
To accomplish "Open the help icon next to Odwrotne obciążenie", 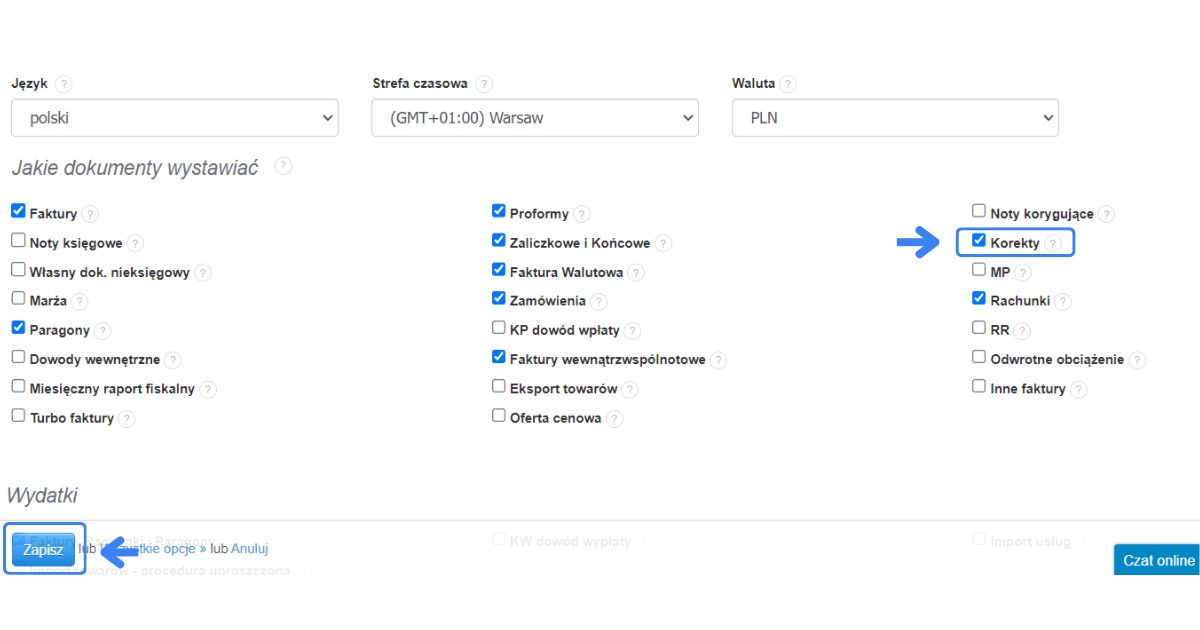I will click(x=1138, y=360).
